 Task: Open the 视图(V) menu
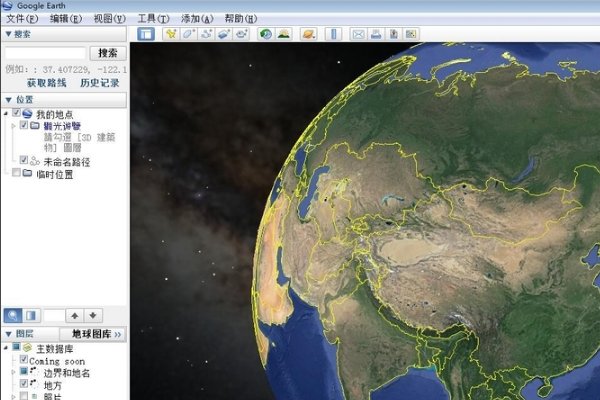(110, 18)
